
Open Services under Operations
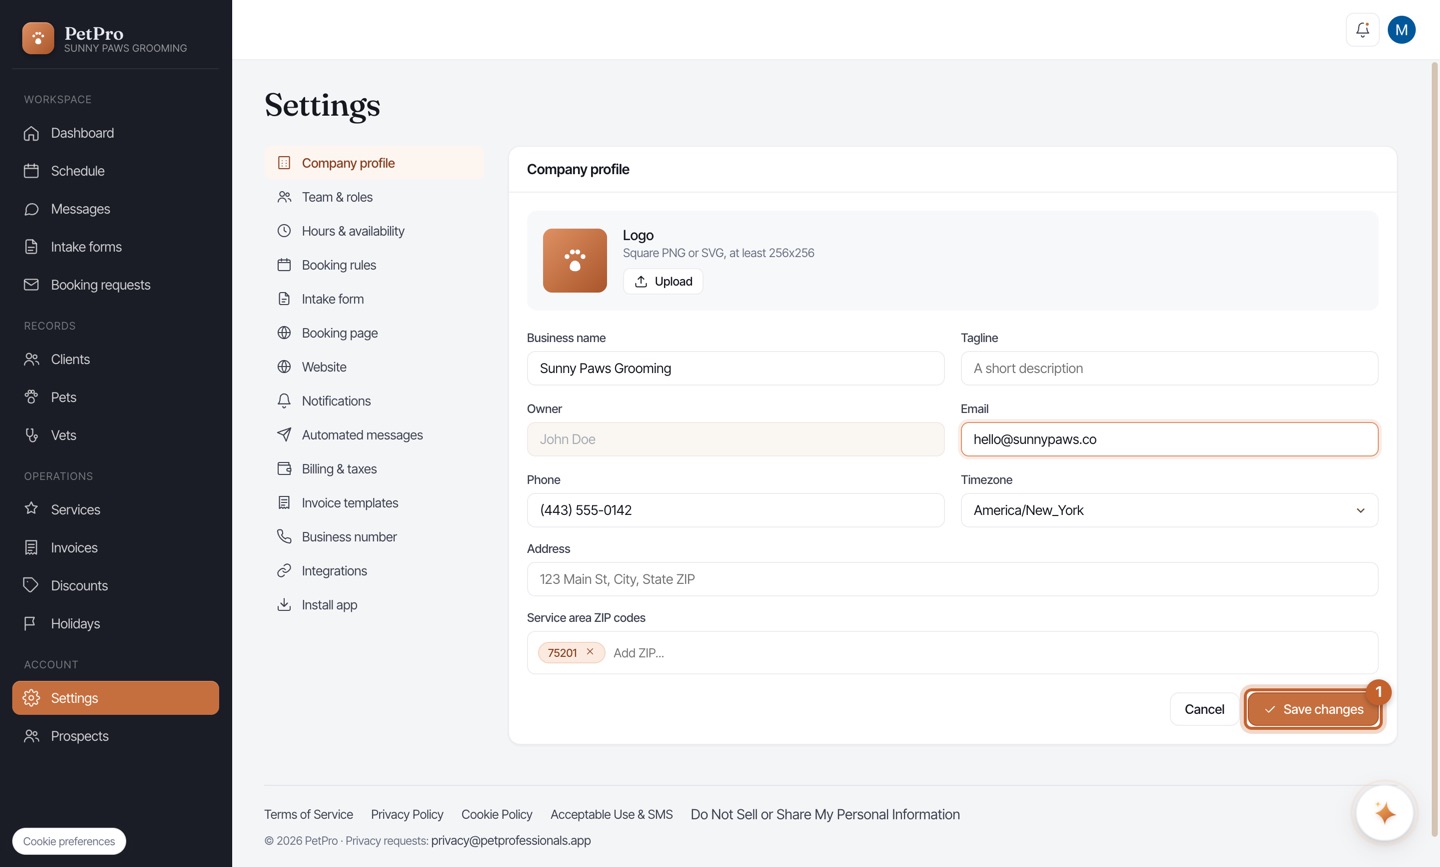coord(116,509)
